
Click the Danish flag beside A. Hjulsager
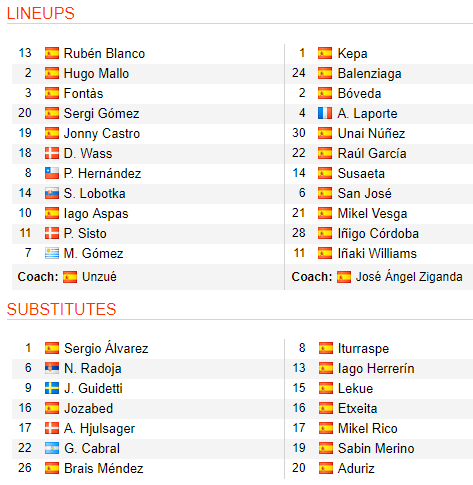click(x=52, y=428)
